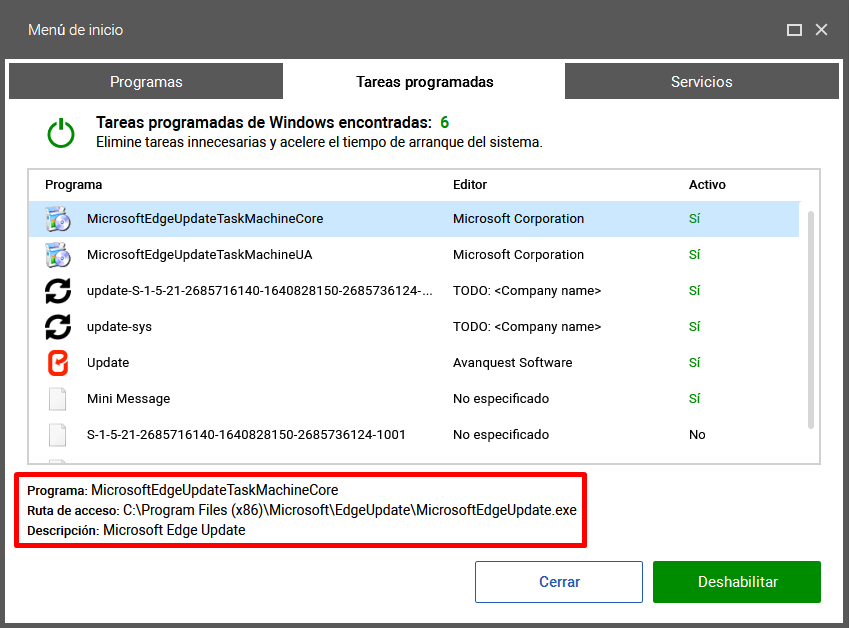Click the green power icon in header
Image resolution: width=849 pixels, height=628 pixels.
pyautogui.click(x=61, y=133)
